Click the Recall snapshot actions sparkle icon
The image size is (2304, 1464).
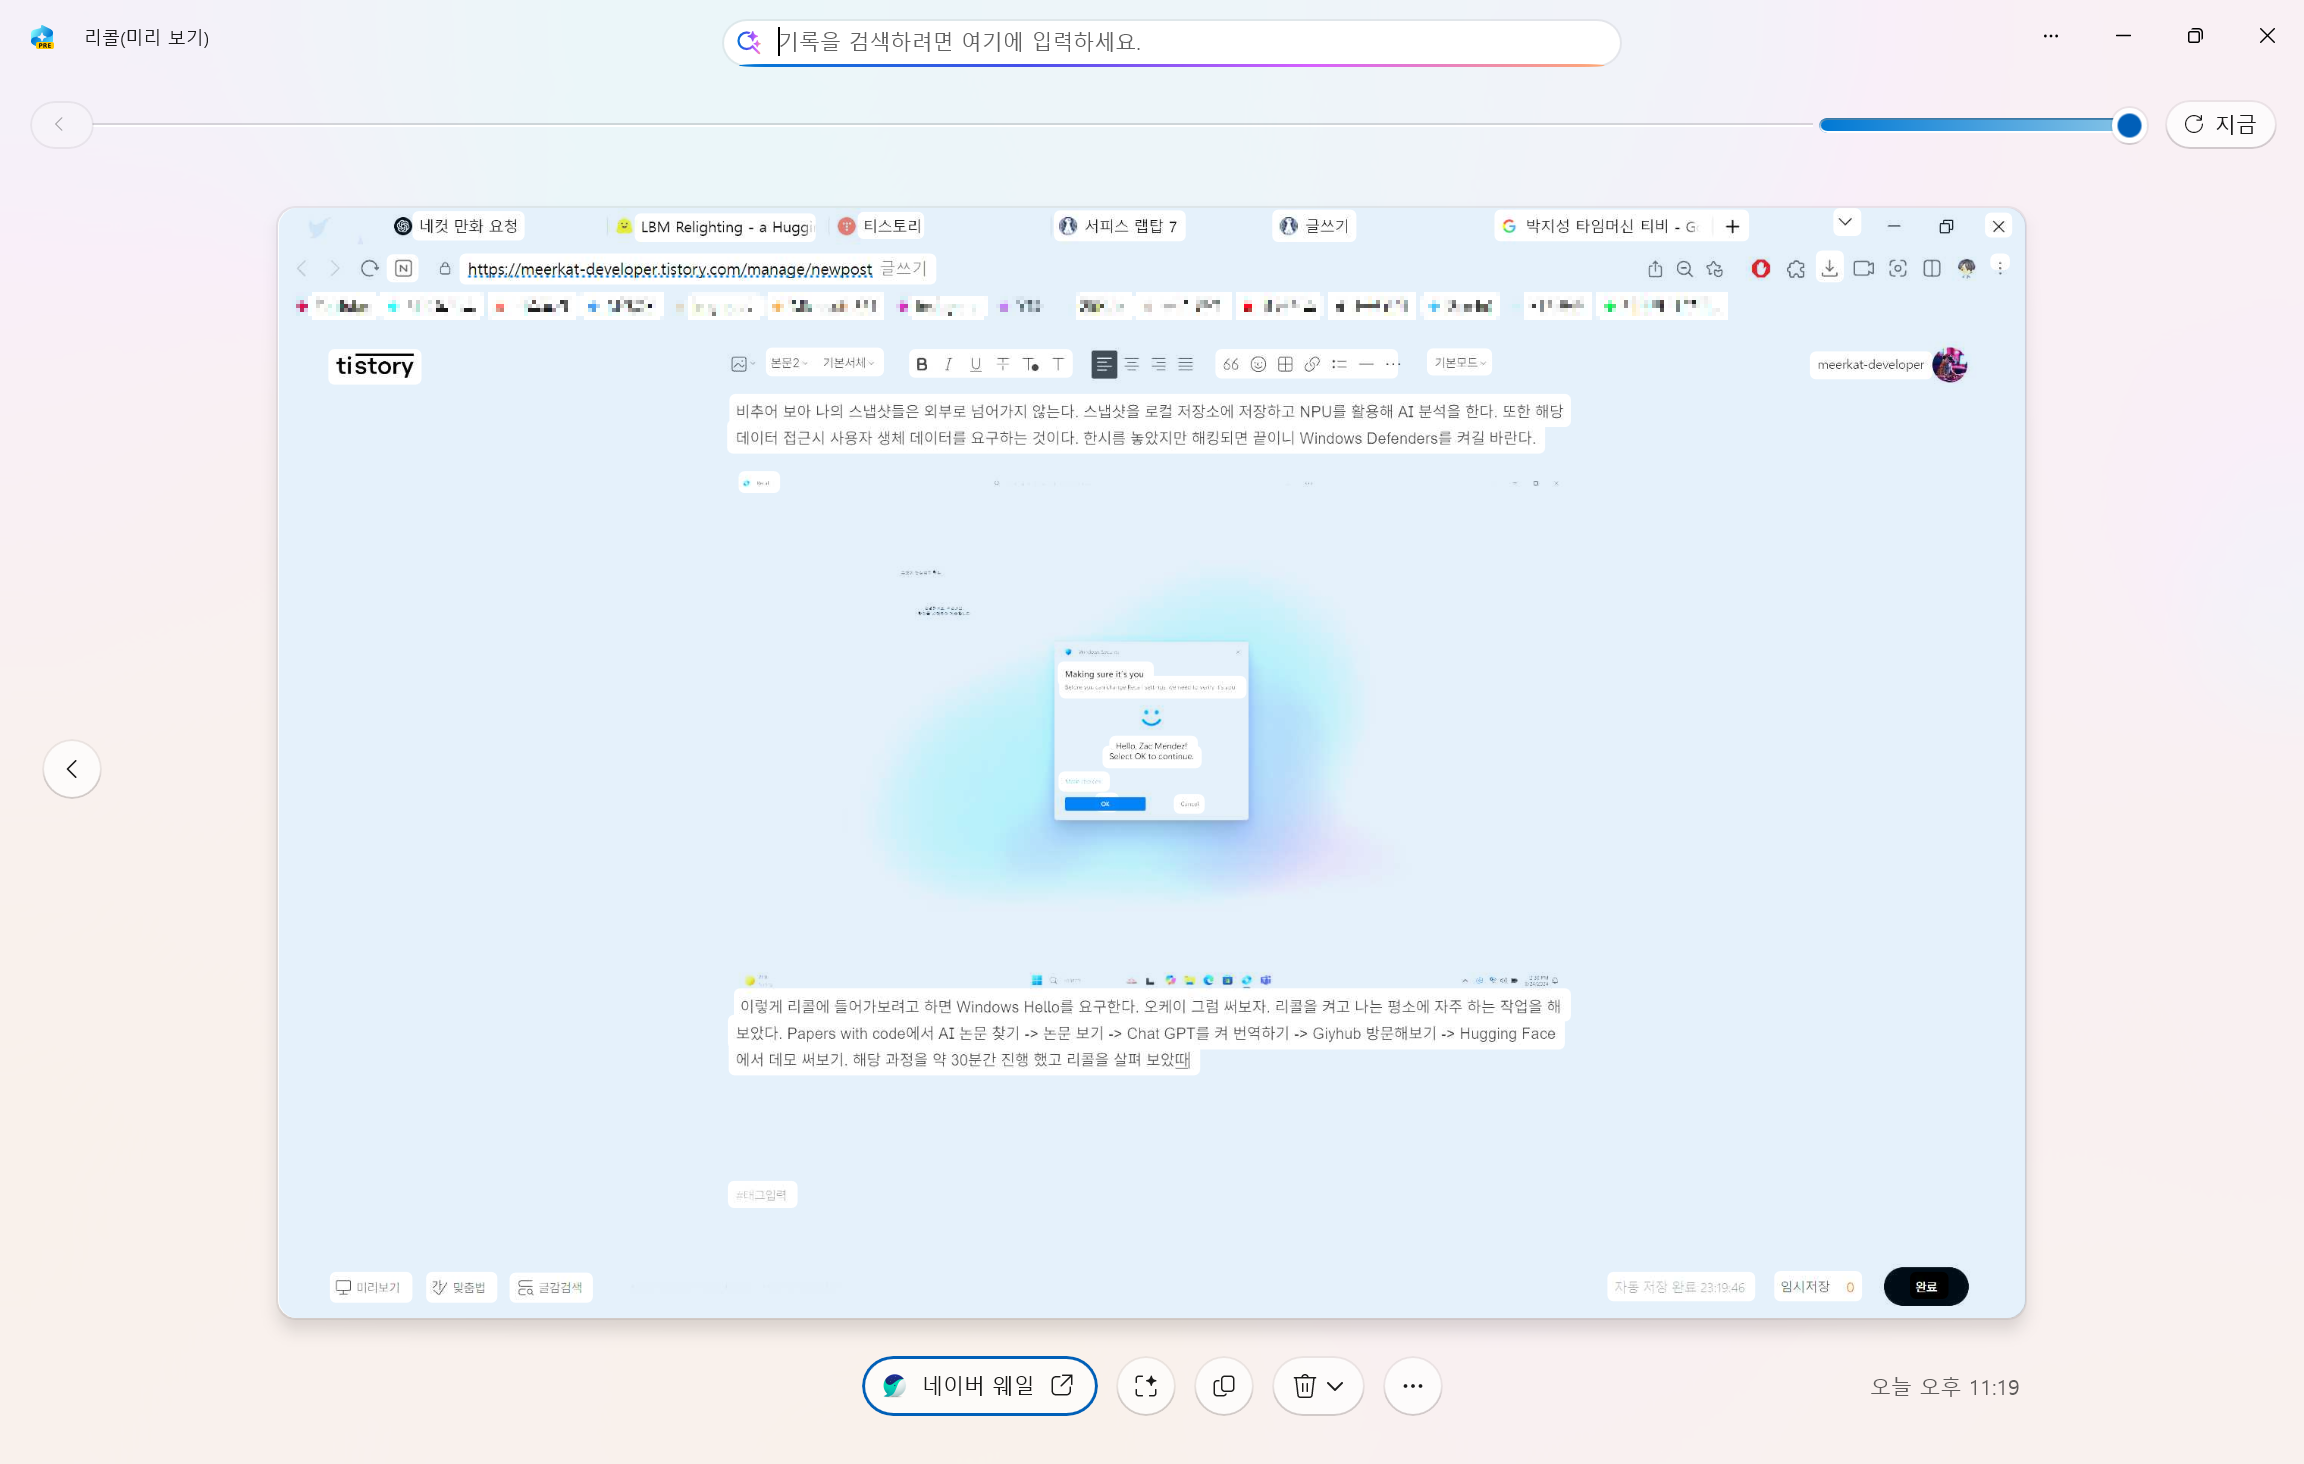[1145, 1386]
